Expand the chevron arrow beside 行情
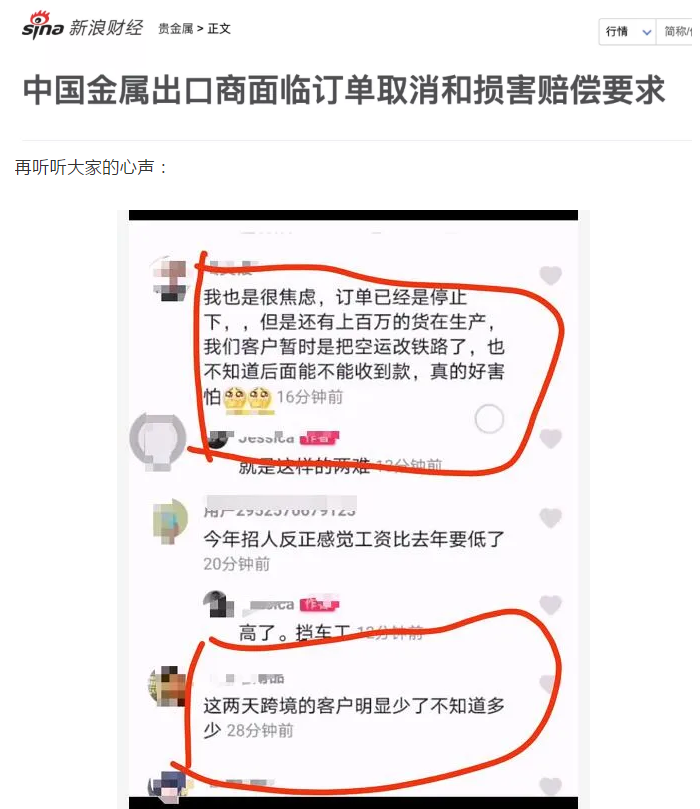Viewport: 700px width, 809px height. pos(646,33)
